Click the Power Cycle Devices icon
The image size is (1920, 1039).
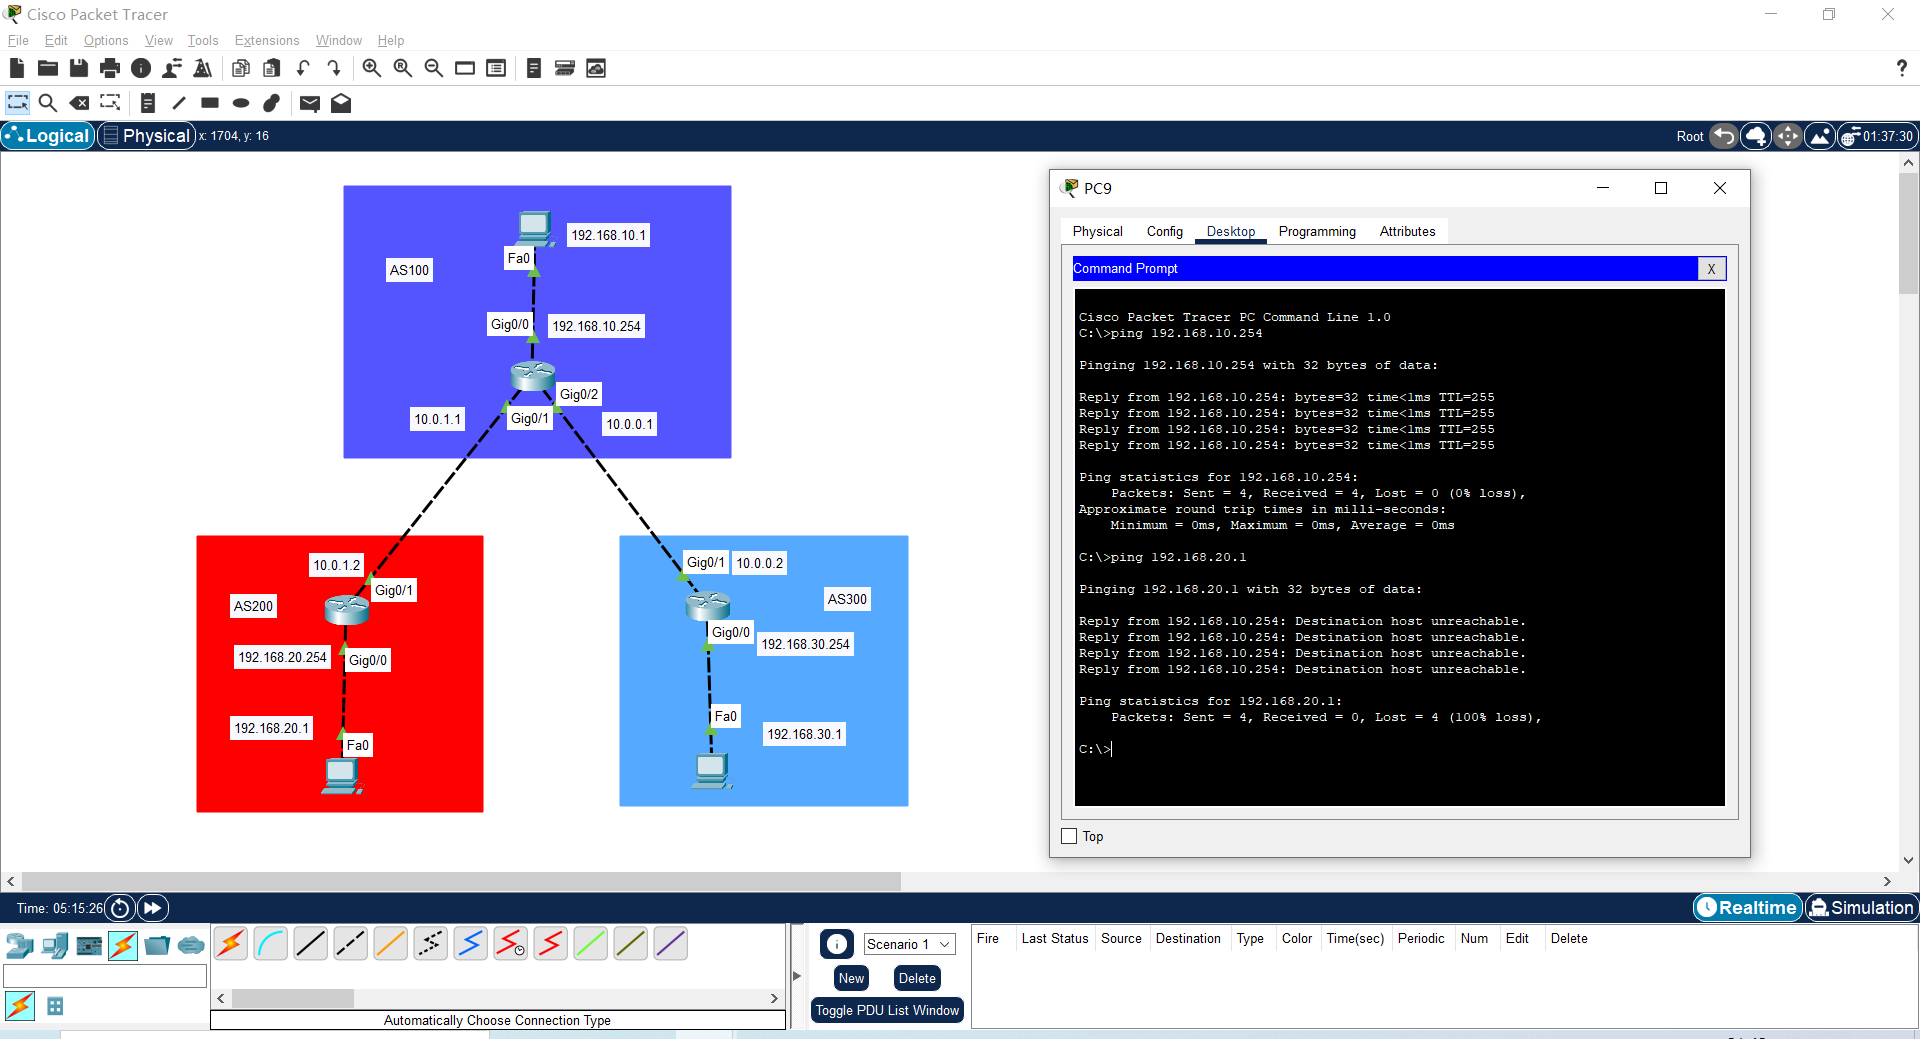pyautogui.click(x=120, y=908)
